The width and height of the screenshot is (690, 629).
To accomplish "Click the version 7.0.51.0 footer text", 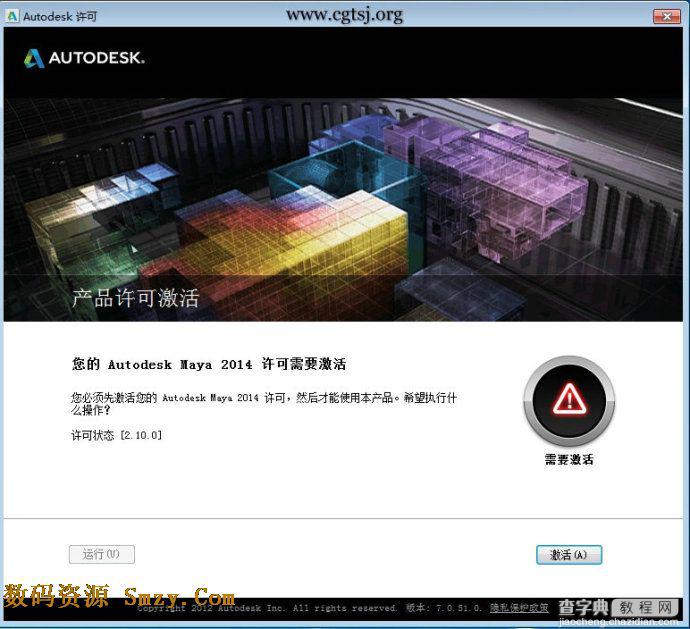I will point(444,608).
